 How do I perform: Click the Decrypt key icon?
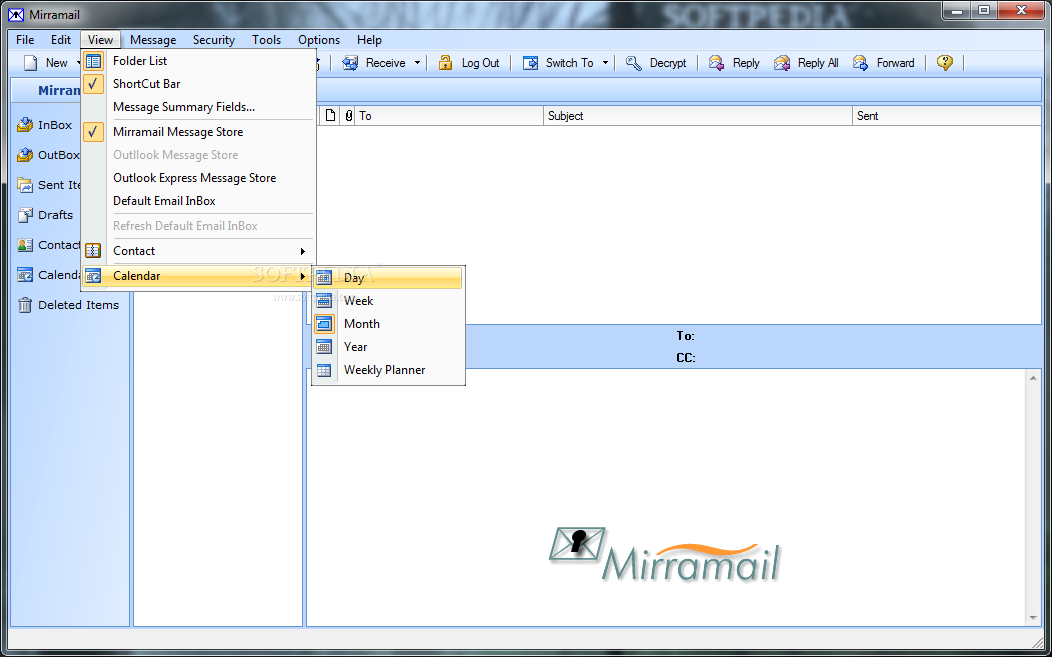pos(633,63)
